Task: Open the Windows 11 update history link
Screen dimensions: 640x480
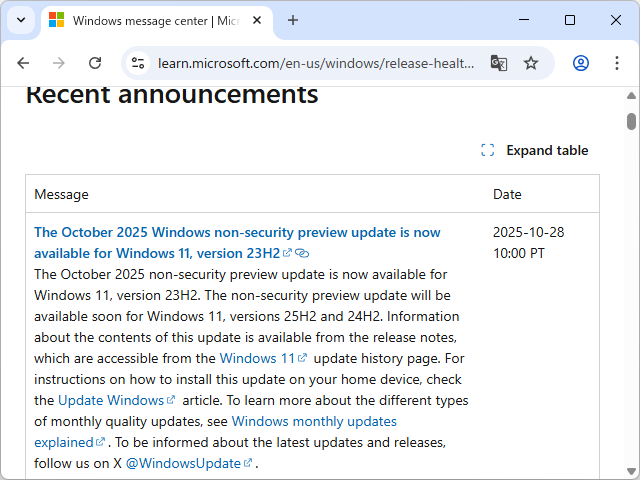Action: [x=263, y=358]
